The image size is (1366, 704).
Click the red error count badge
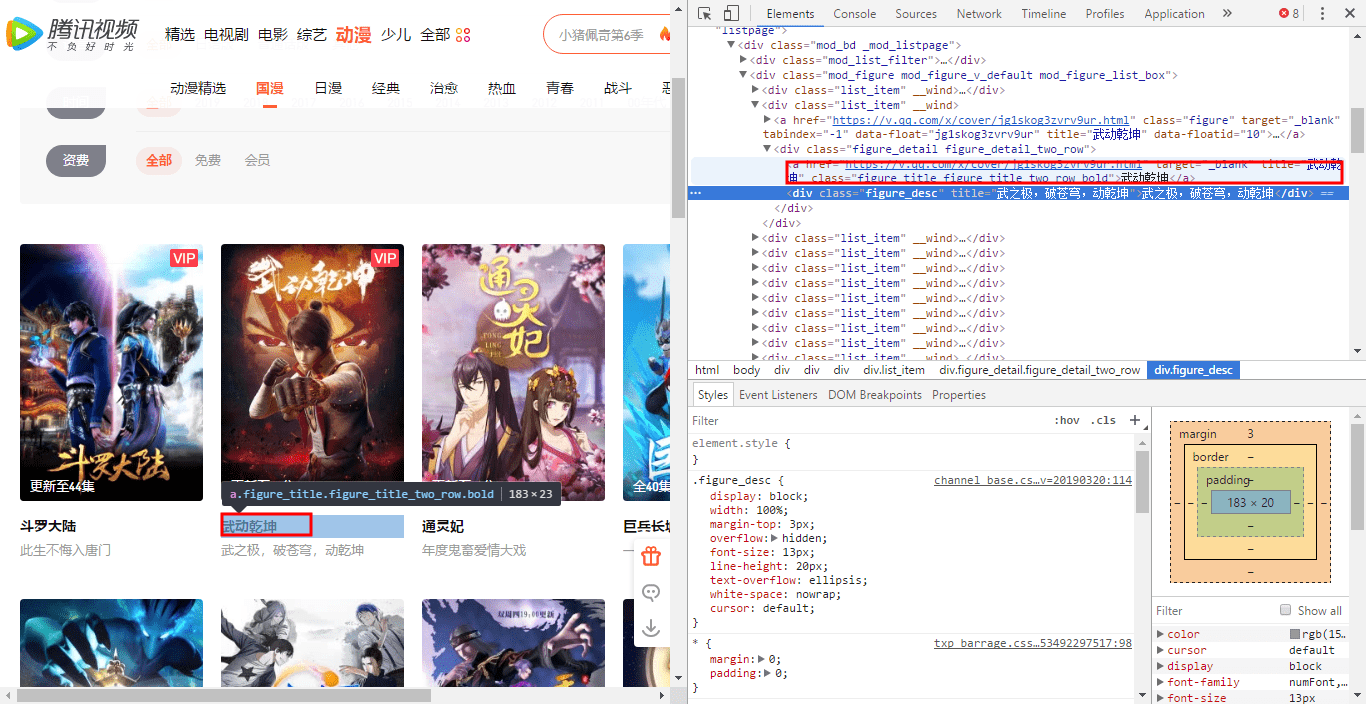click(x=1287, y=13)
